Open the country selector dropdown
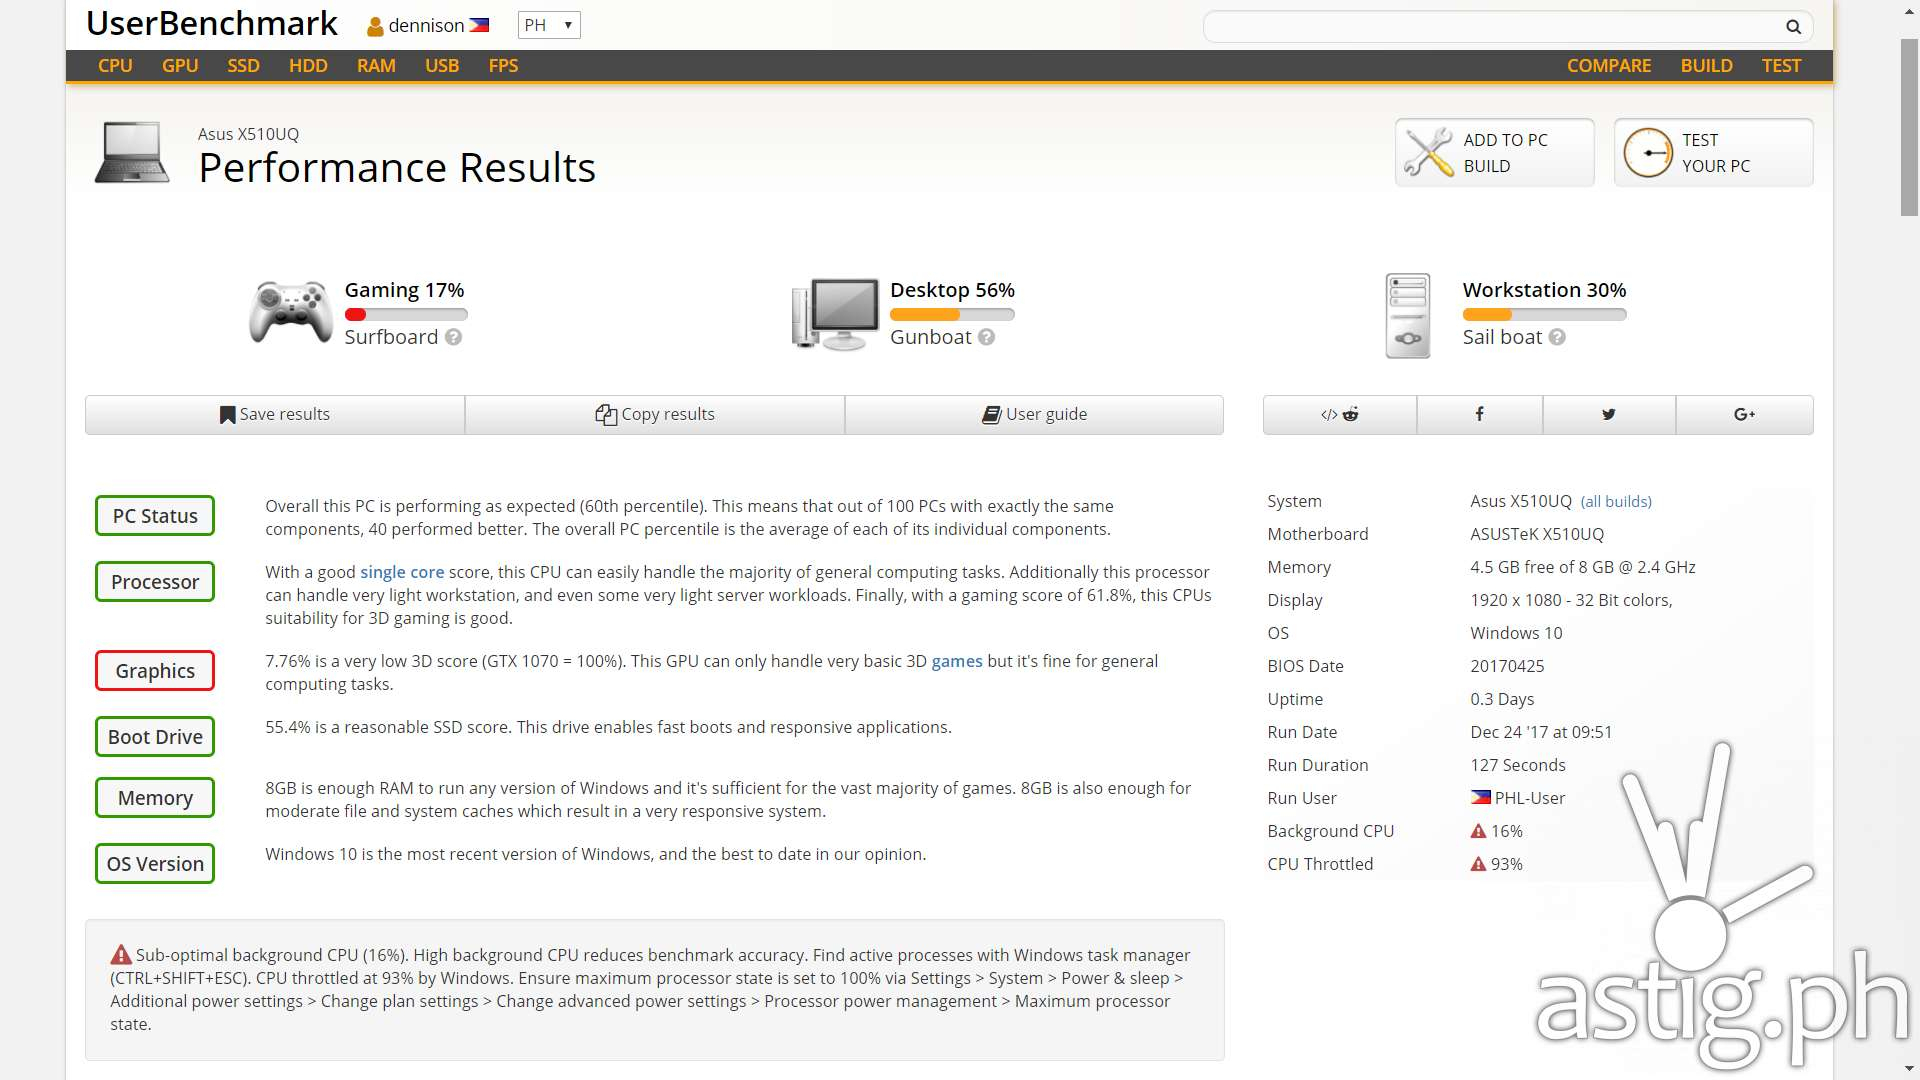1920x1080 pixels. click(547, 25)
